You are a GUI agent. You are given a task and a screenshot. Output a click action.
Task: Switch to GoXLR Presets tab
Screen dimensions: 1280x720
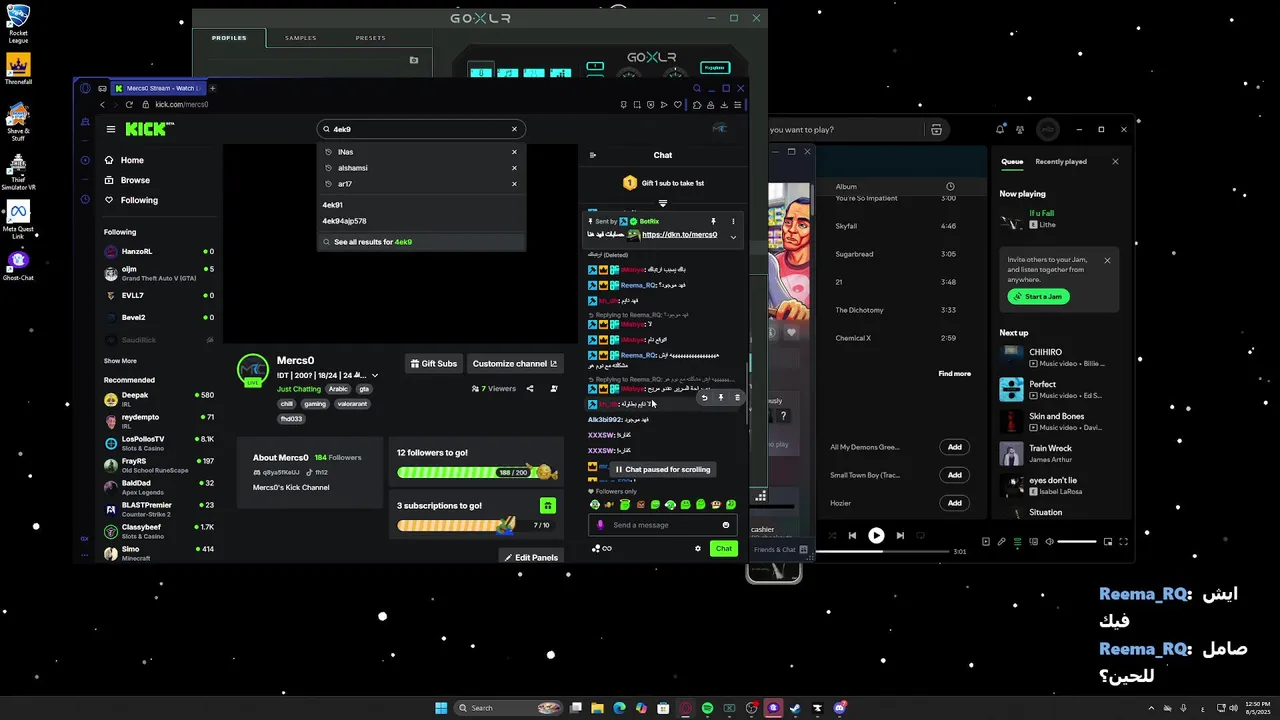[x=371, y=38]
